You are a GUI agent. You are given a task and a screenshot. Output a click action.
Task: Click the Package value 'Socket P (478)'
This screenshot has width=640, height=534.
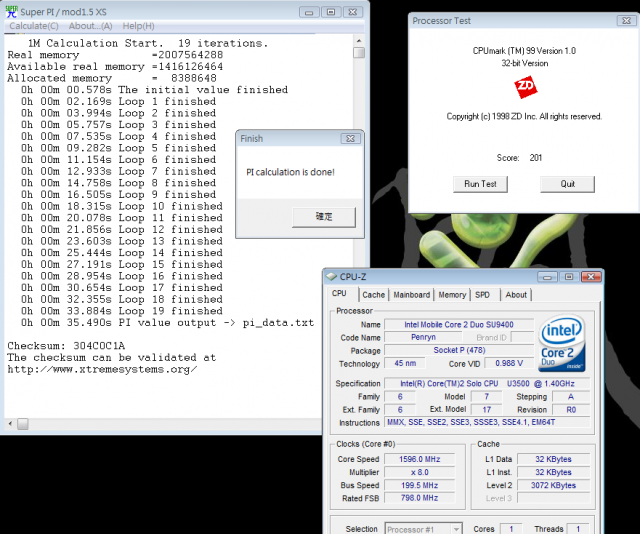click(x=459, y=350)
